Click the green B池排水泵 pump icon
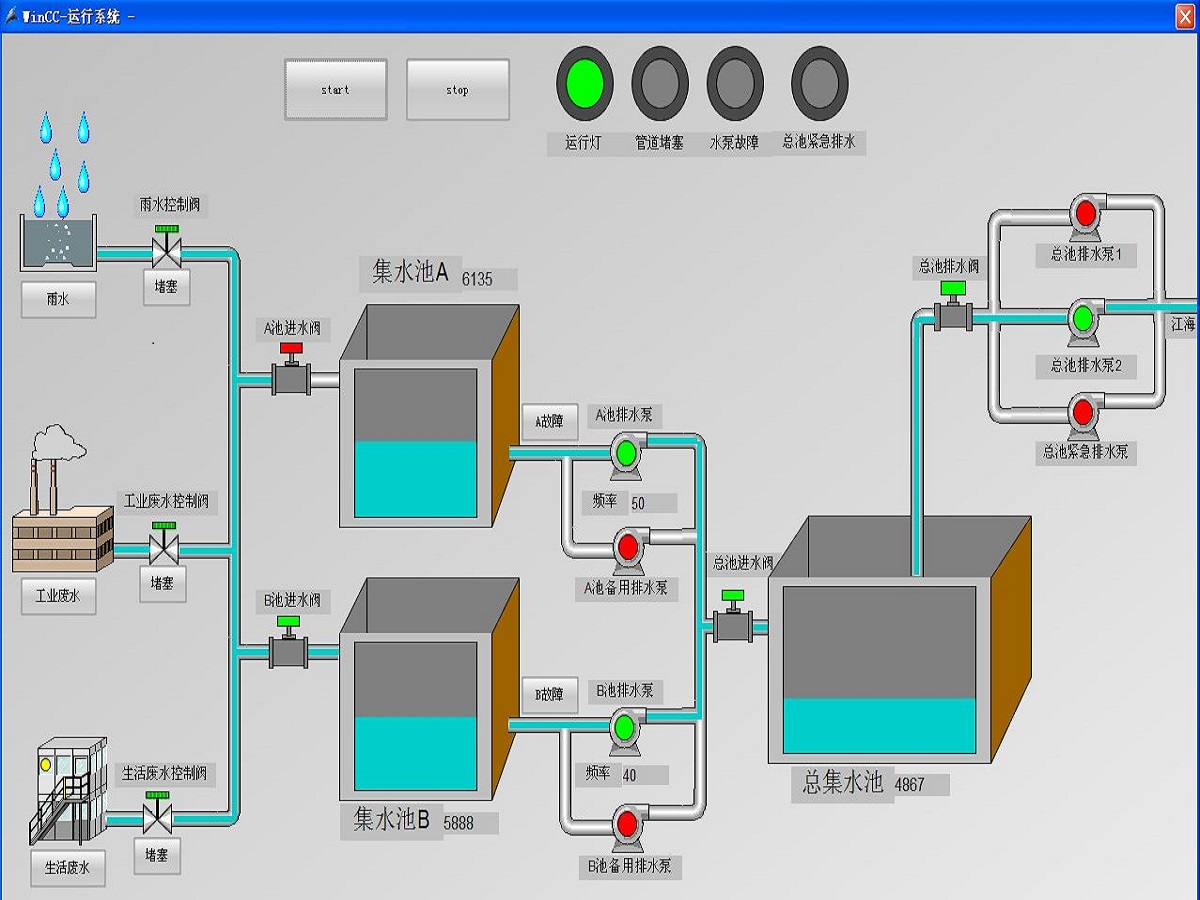 point(626,730)
